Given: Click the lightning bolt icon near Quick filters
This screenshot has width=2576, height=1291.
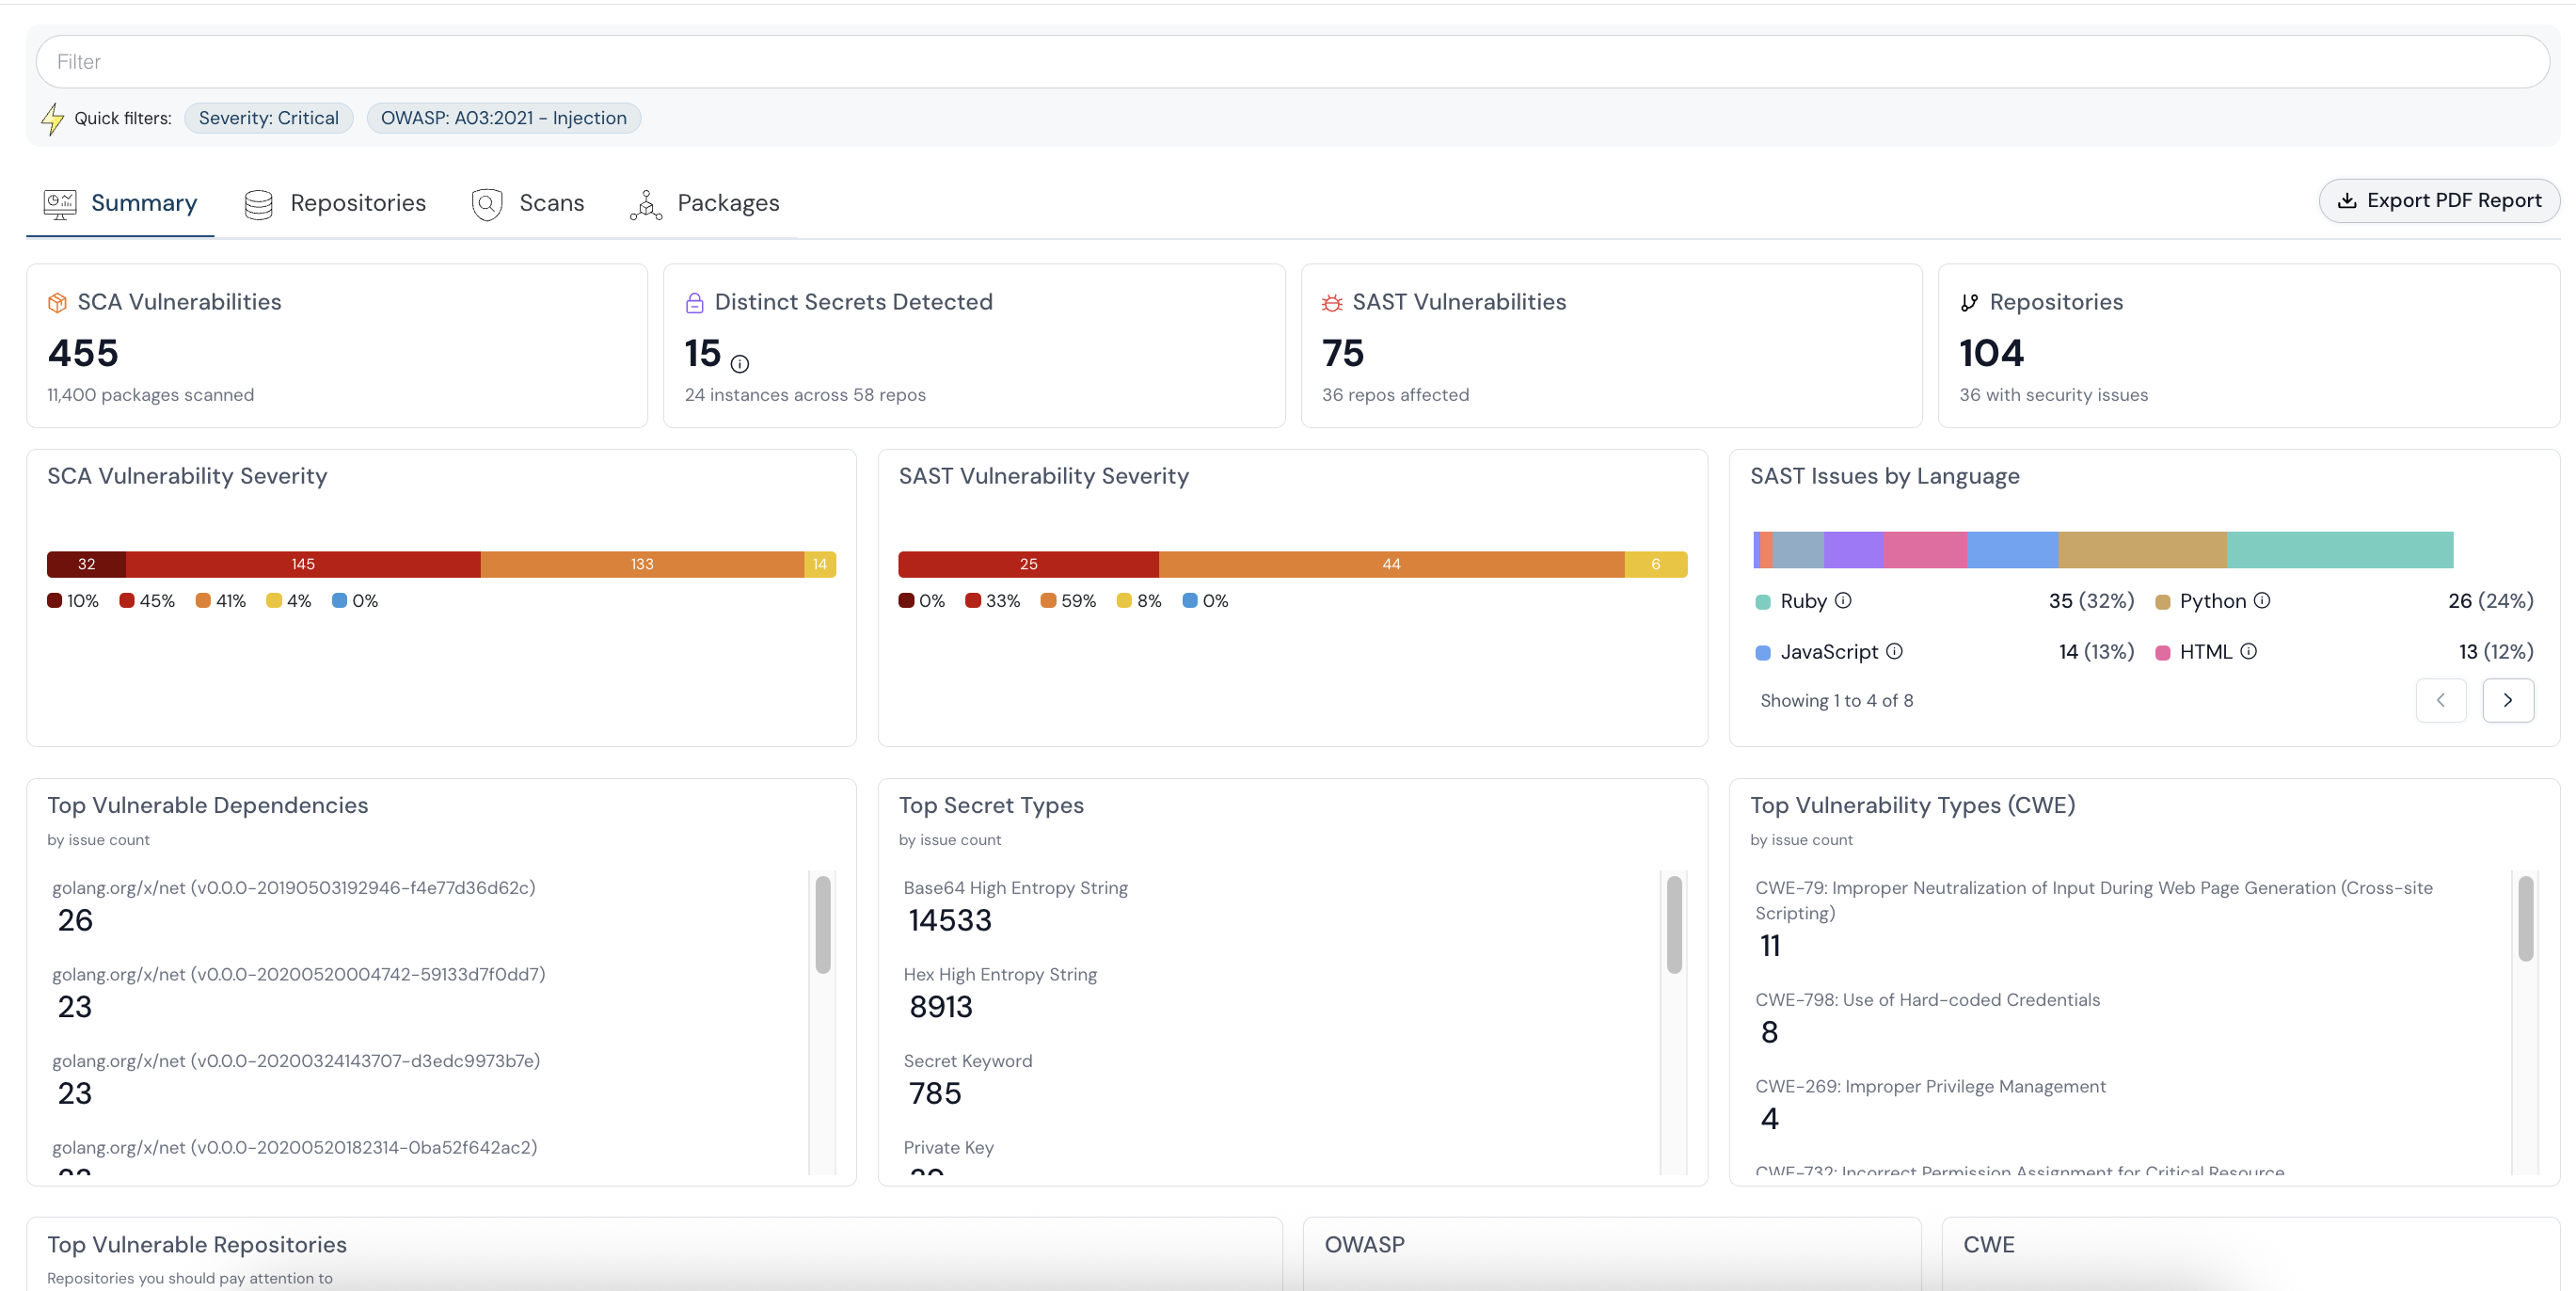Looking at the screenshot, I should 54,117.
